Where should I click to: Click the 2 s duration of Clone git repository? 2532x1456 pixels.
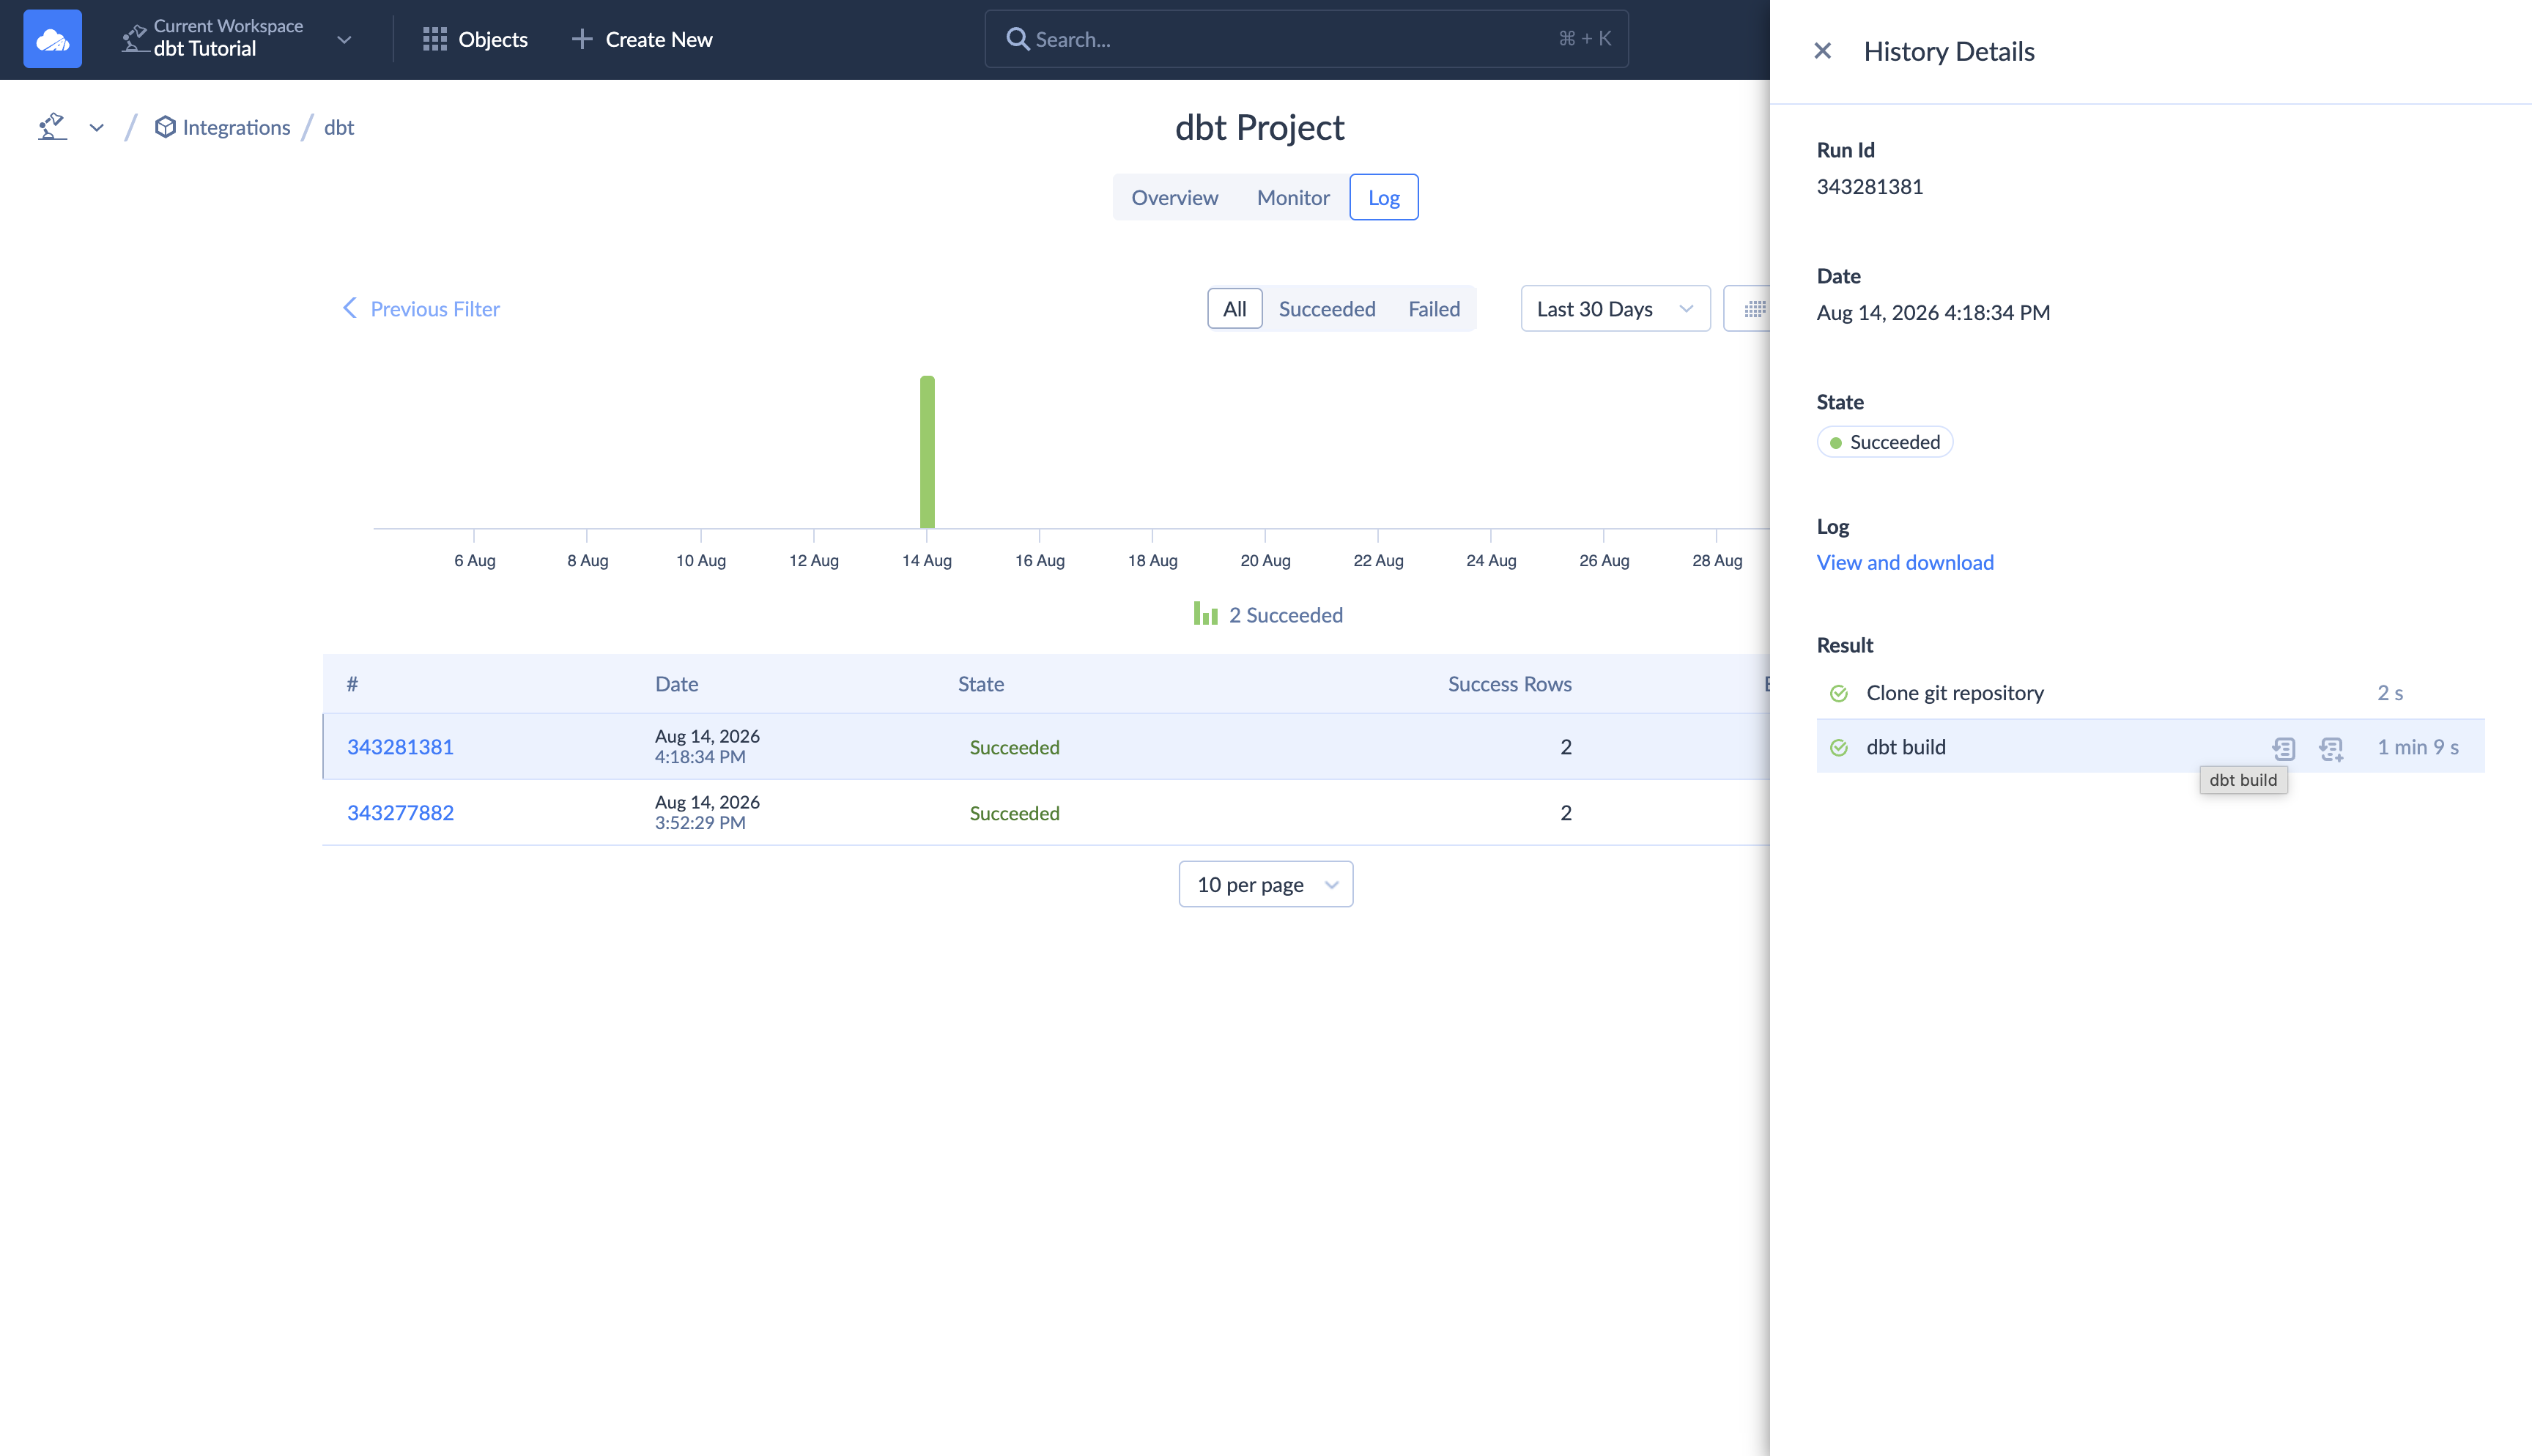point(2390,693)
